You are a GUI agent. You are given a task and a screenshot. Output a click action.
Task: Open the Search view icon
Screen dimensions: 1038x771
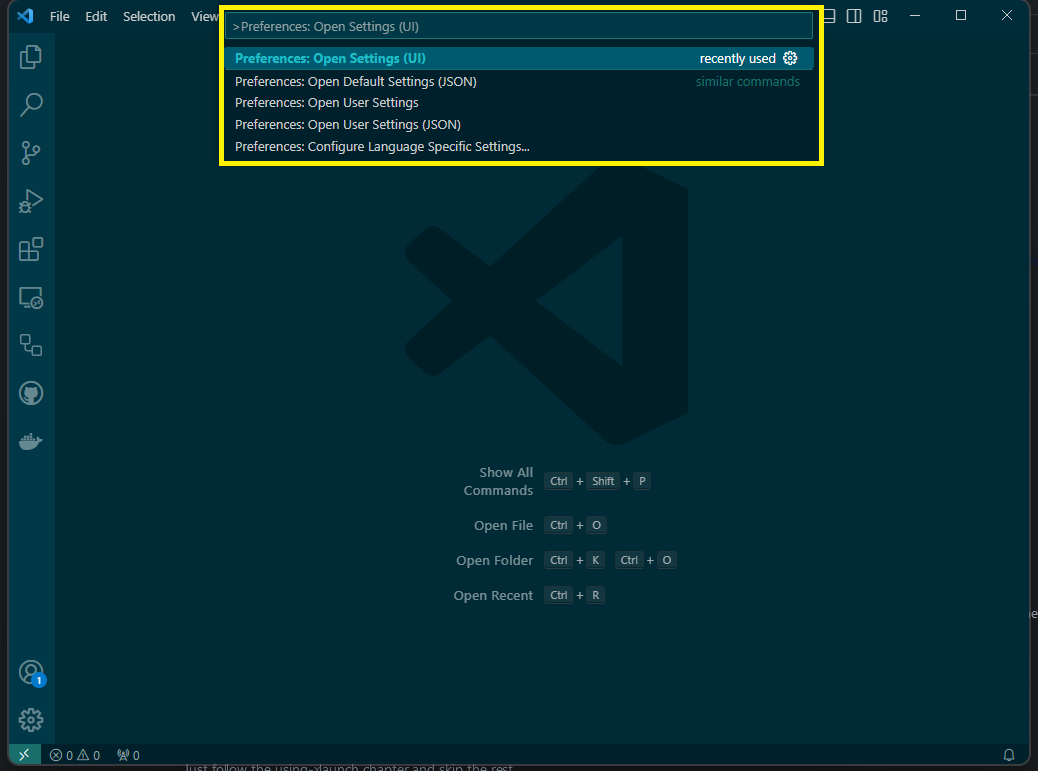coord(31,104)
